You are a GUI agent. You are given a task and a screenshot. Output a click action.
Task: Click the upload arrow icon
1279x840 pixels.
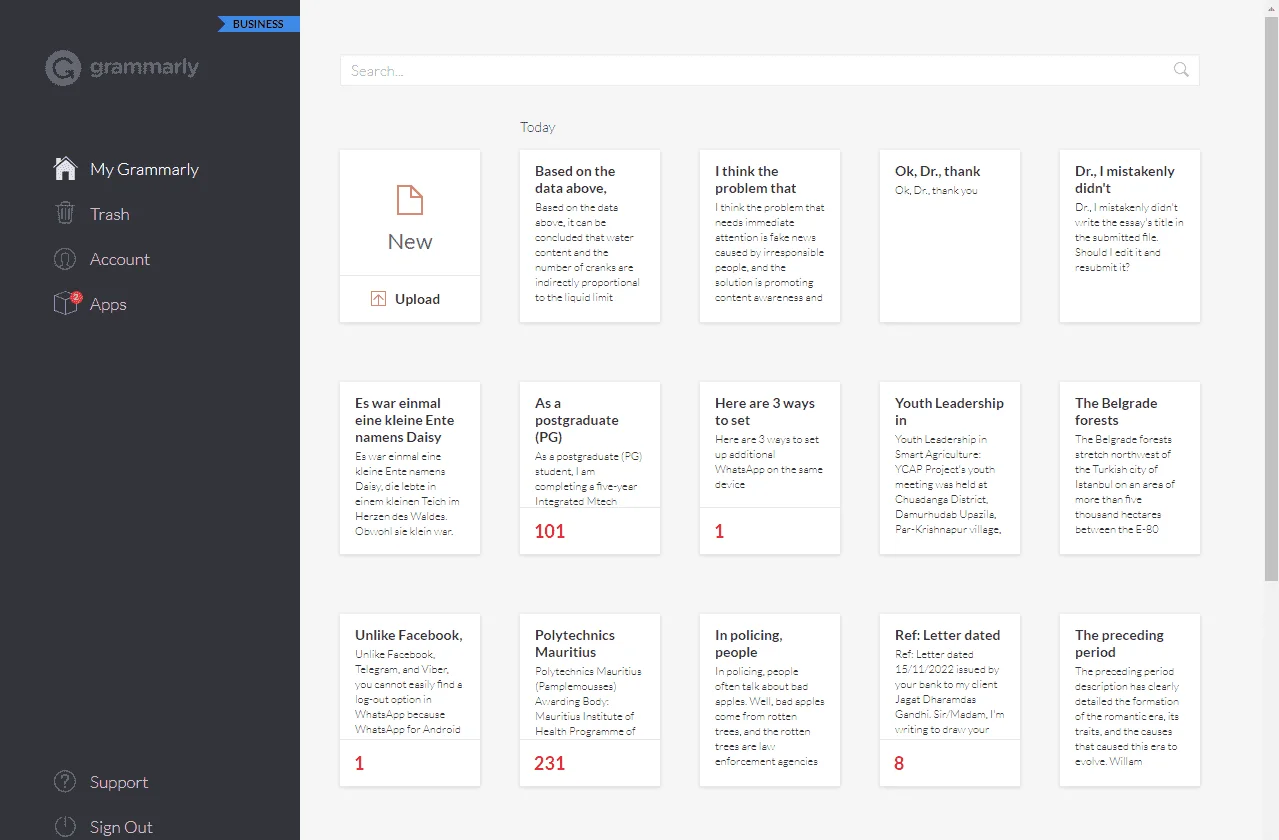(x=378, y=299)
